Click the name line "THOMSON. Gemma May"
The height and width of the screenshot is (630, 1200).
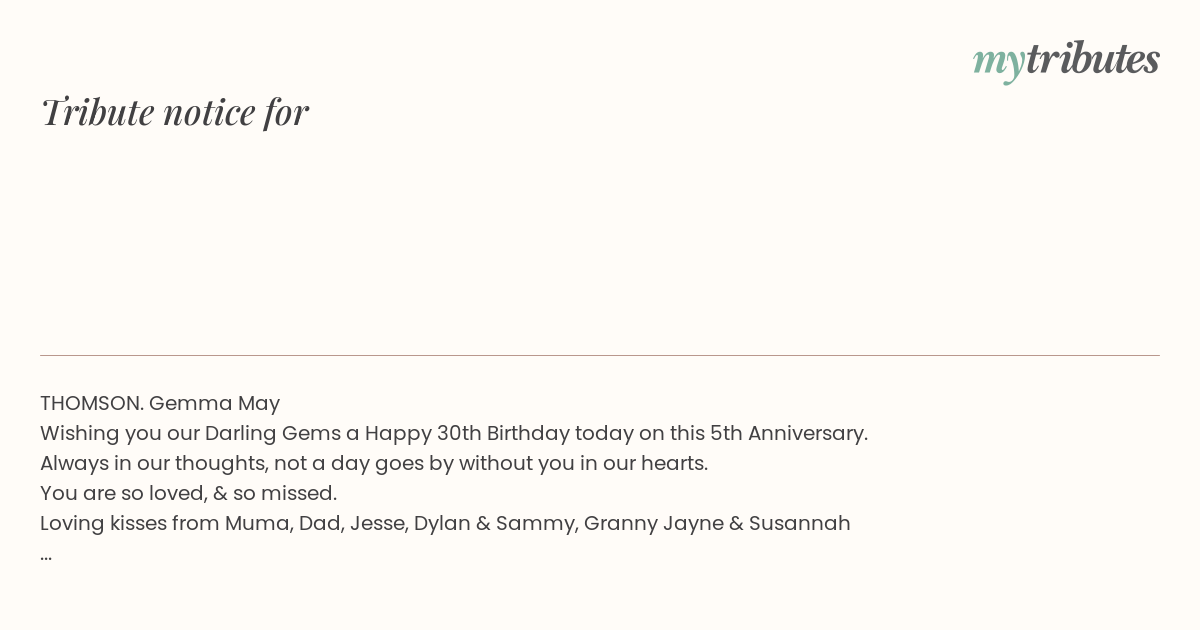tap(160, 403)
